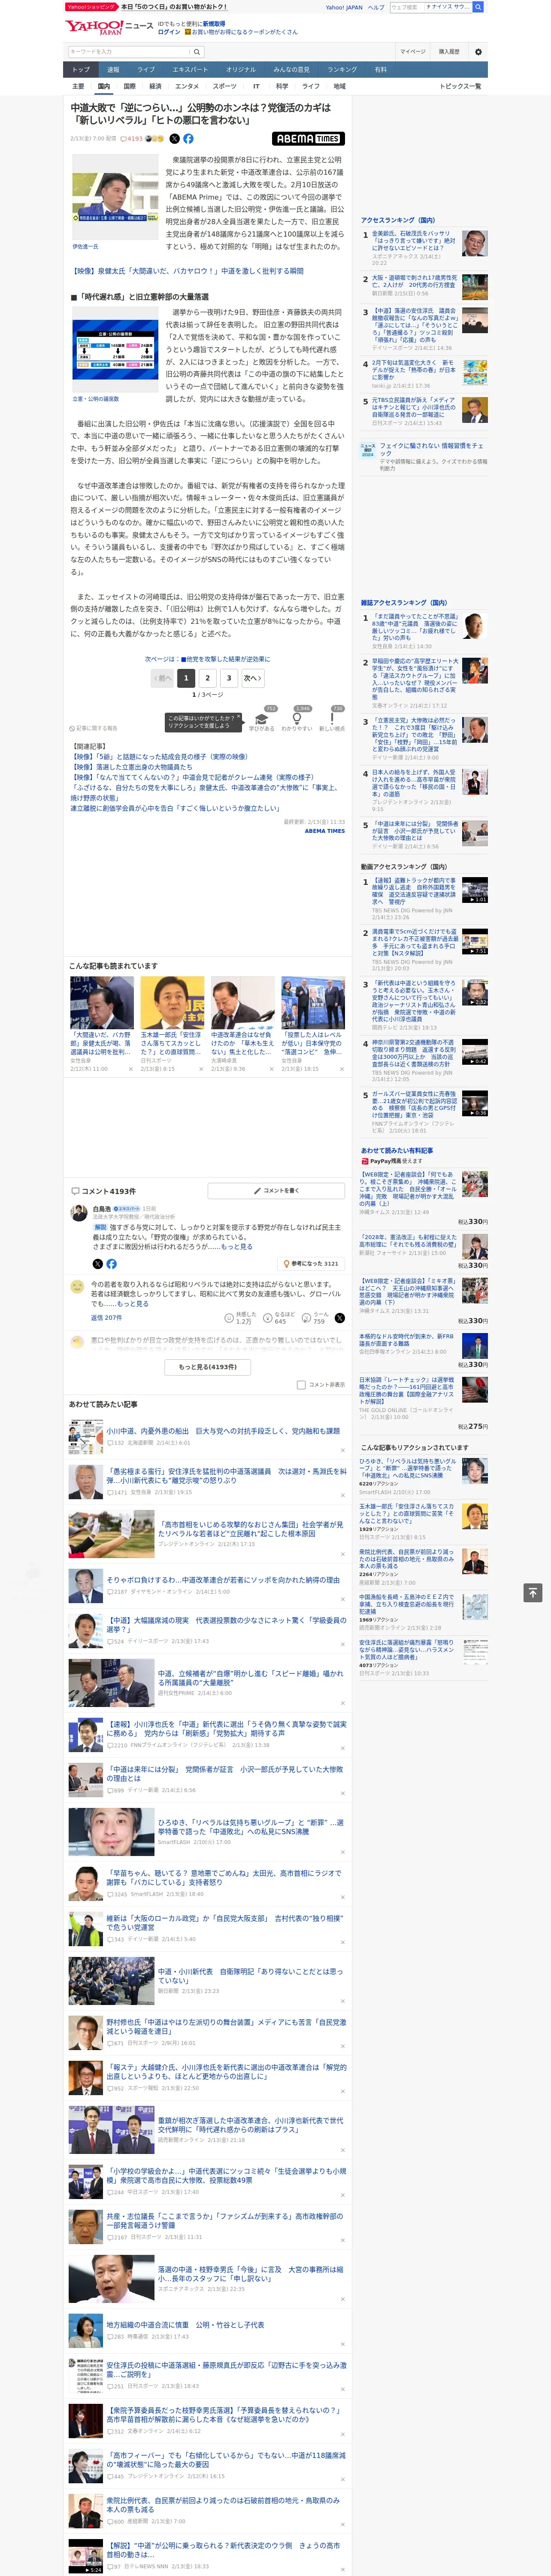This screenshot has height=2576, width=551.
Task: Click the うーん reaction face
Action: (307, 1317)
